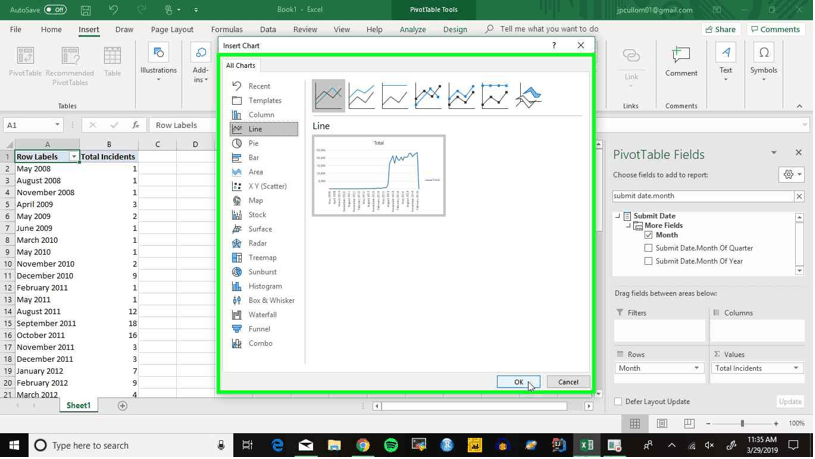Choose the Histogram chart category

click(264, 286)
